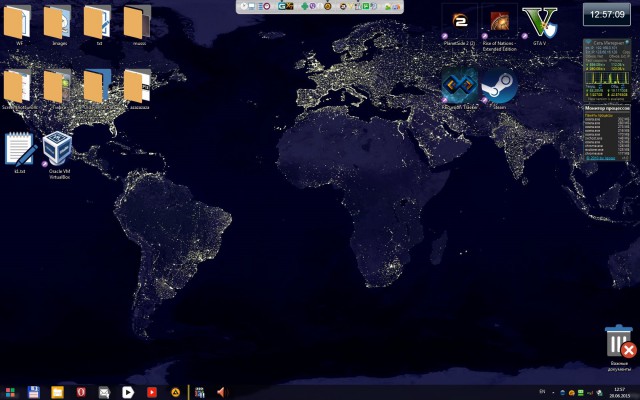
Task: Open the EN language indicator in tray
Action: (x=542, y=391)
